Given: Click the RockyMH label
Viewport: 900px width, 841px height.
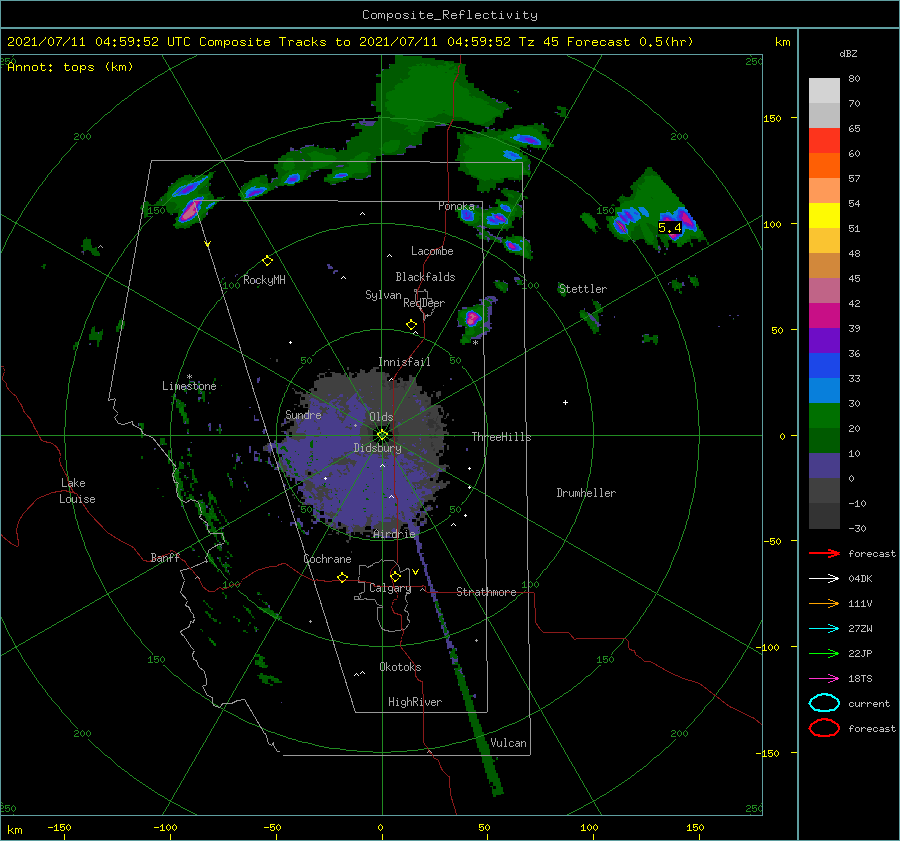Looking at the screenshot, I should point(264,280).
